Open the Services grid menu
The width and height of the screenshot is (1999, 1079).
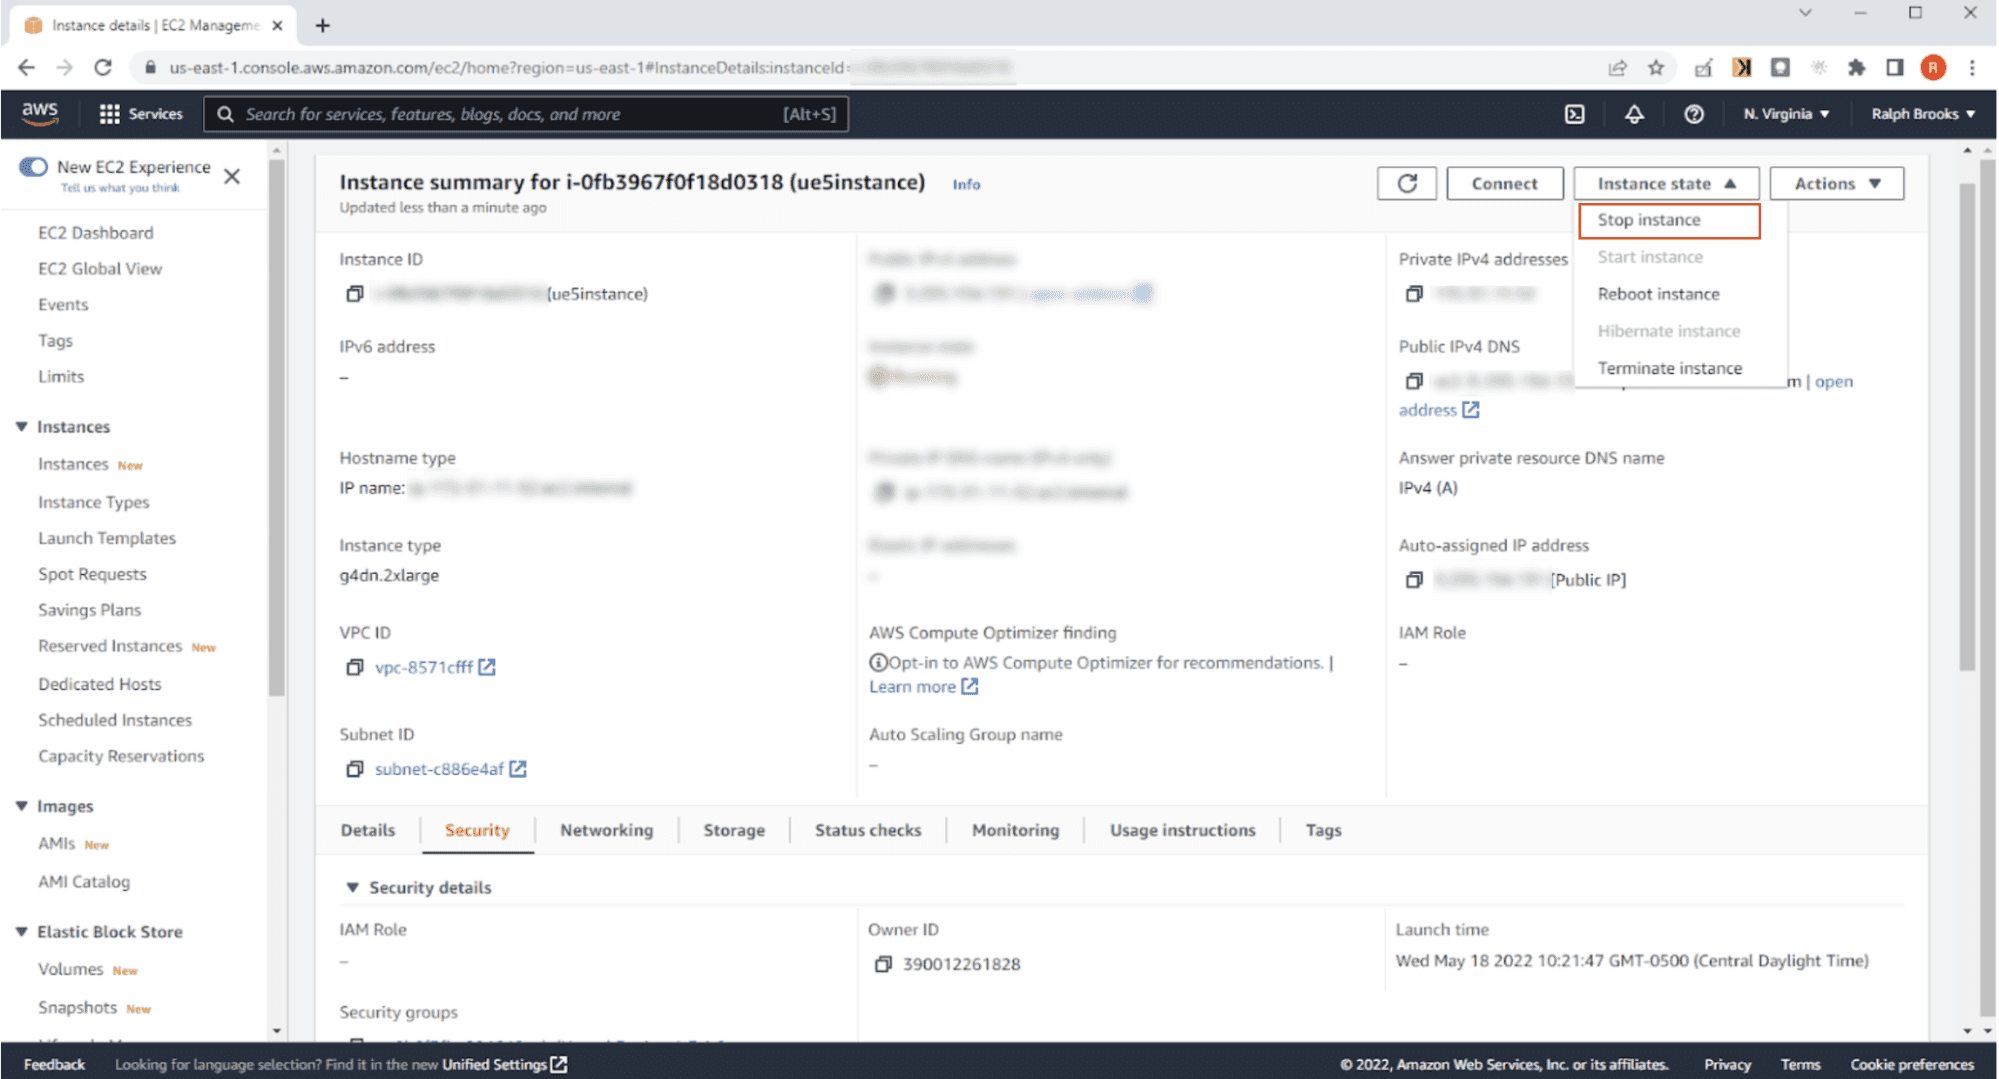pyautogui.click(x=141, y=114)
